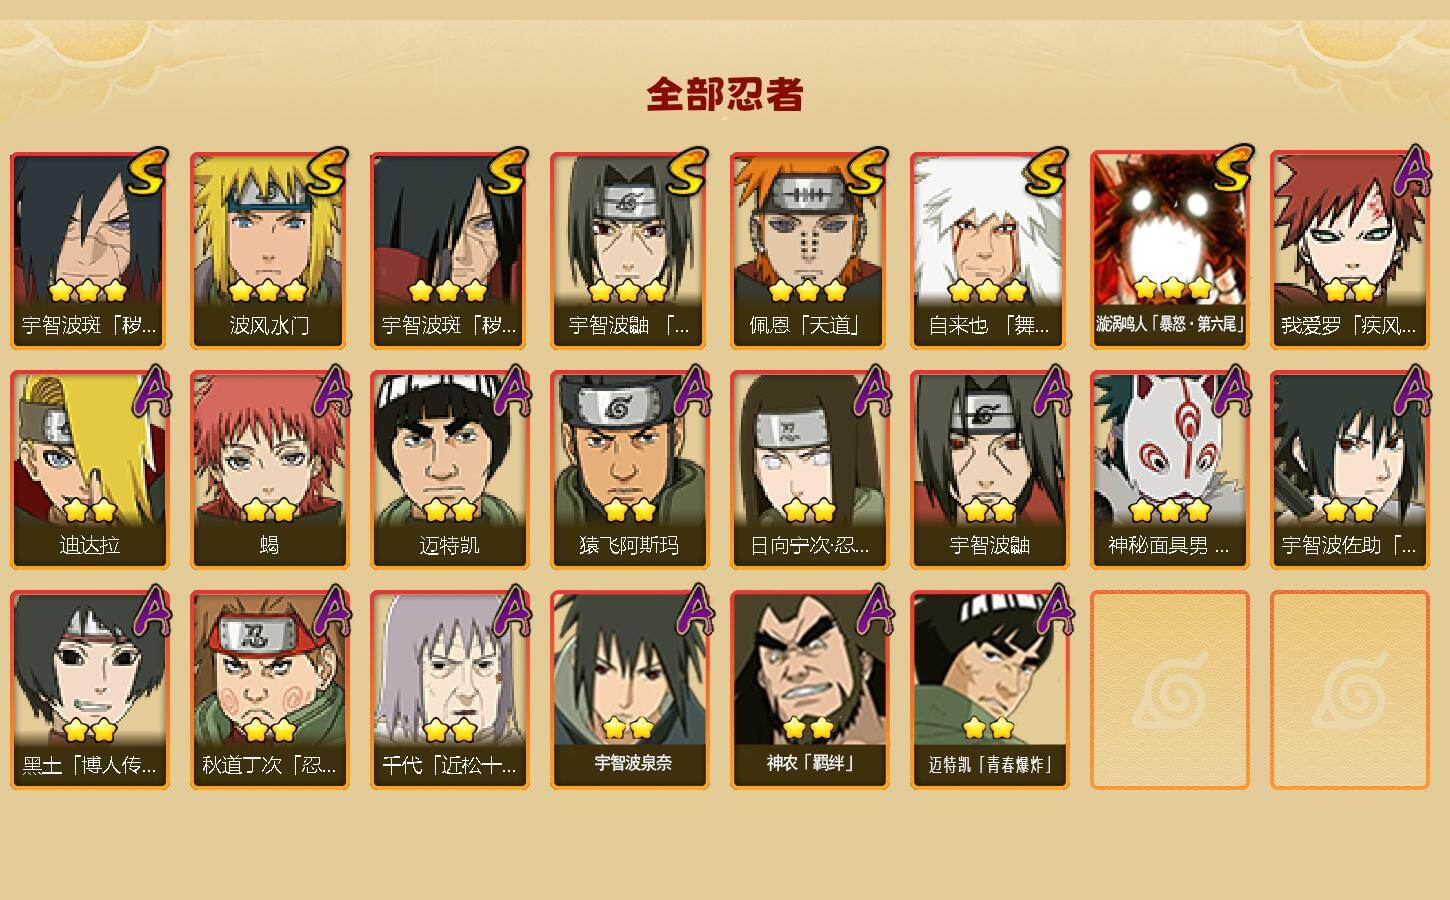Choose the 迪达拉 character card
This screenshot has width=1450, height=900.
pos(89,470)
